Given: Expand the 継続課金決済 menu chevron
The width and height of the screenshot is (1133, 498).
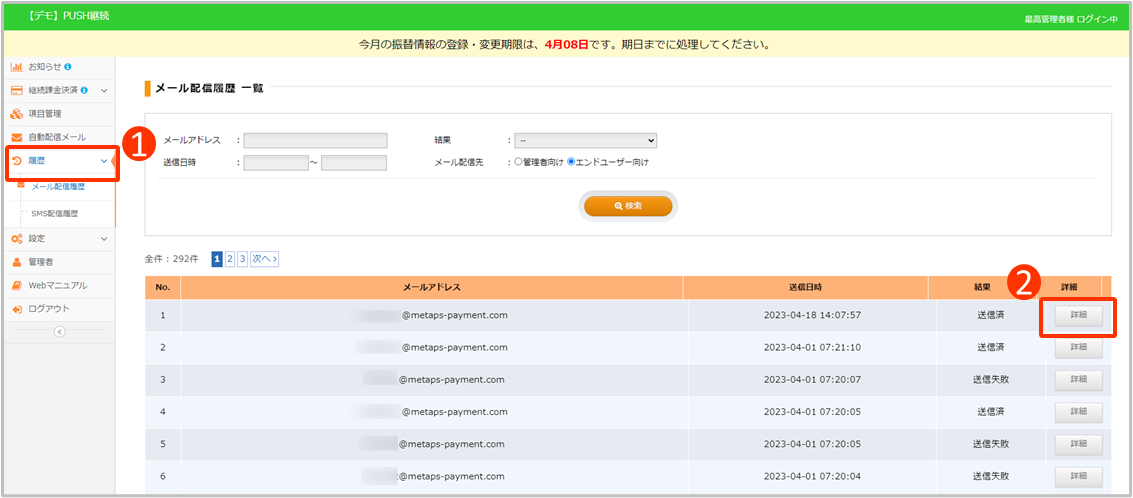Looking at the screenshot, I should pyautogui.click(x=104, y=91).
